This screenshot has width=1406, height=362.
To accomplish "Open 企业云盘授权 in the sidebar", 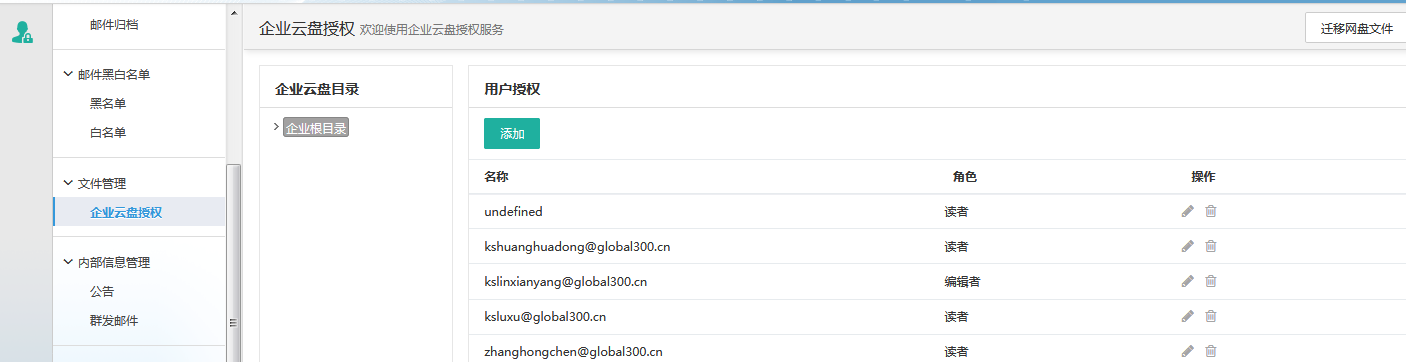I will (126, 212).
